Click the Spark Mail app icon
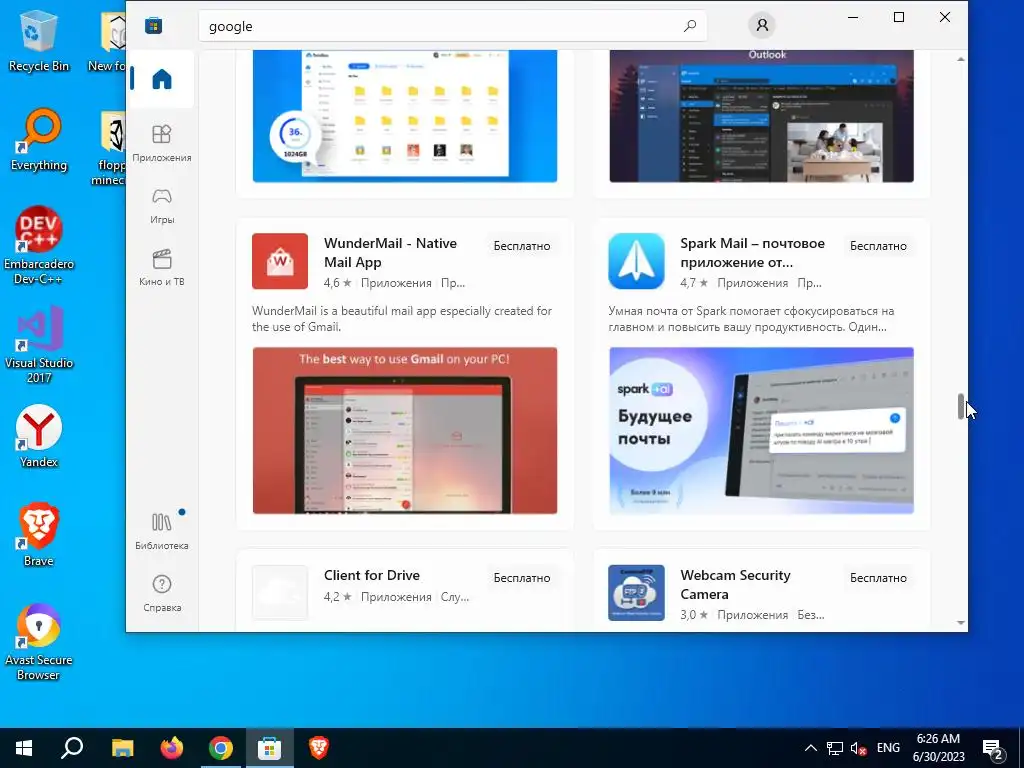1024x768 pixels. click(x=636, y=261)
